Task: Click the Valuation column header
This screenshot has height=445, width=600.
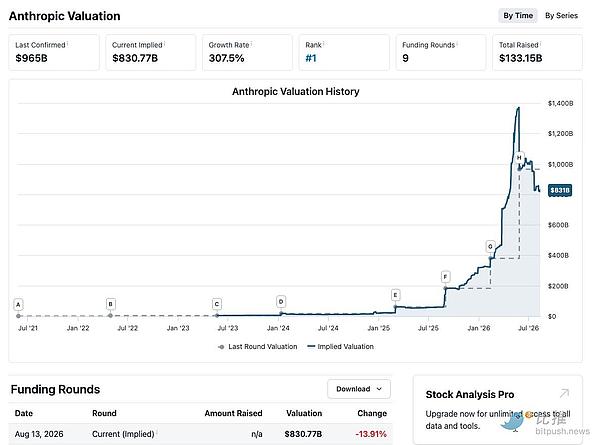Action: pos(304,413)
